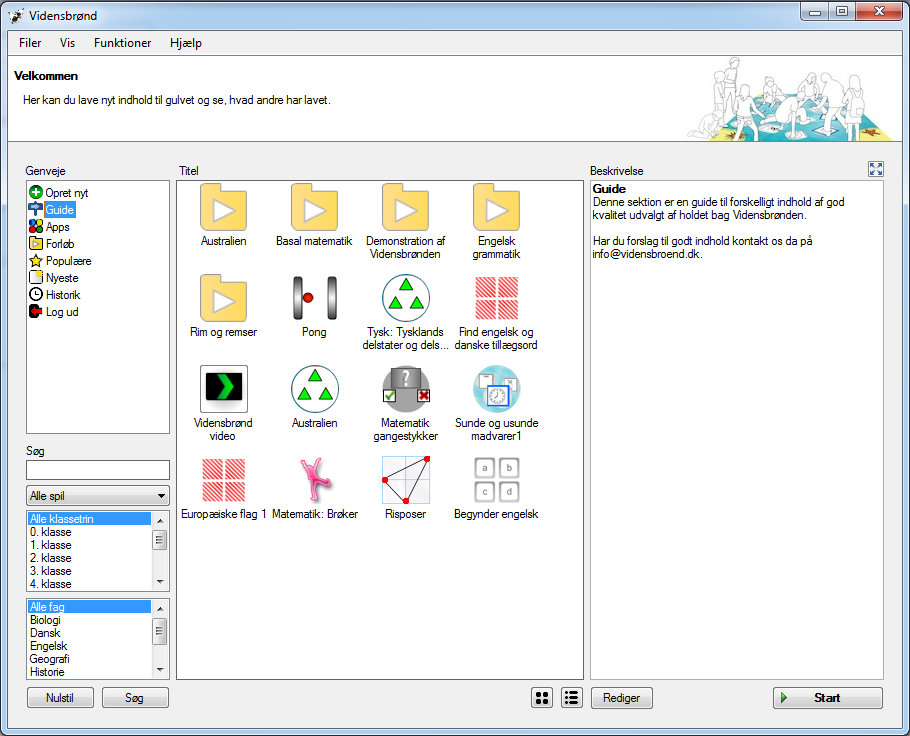Image resolution: width=910 pixels, height=736 pixels.
Task: Open the Hjælp menu
Action: tap(186, 43)
